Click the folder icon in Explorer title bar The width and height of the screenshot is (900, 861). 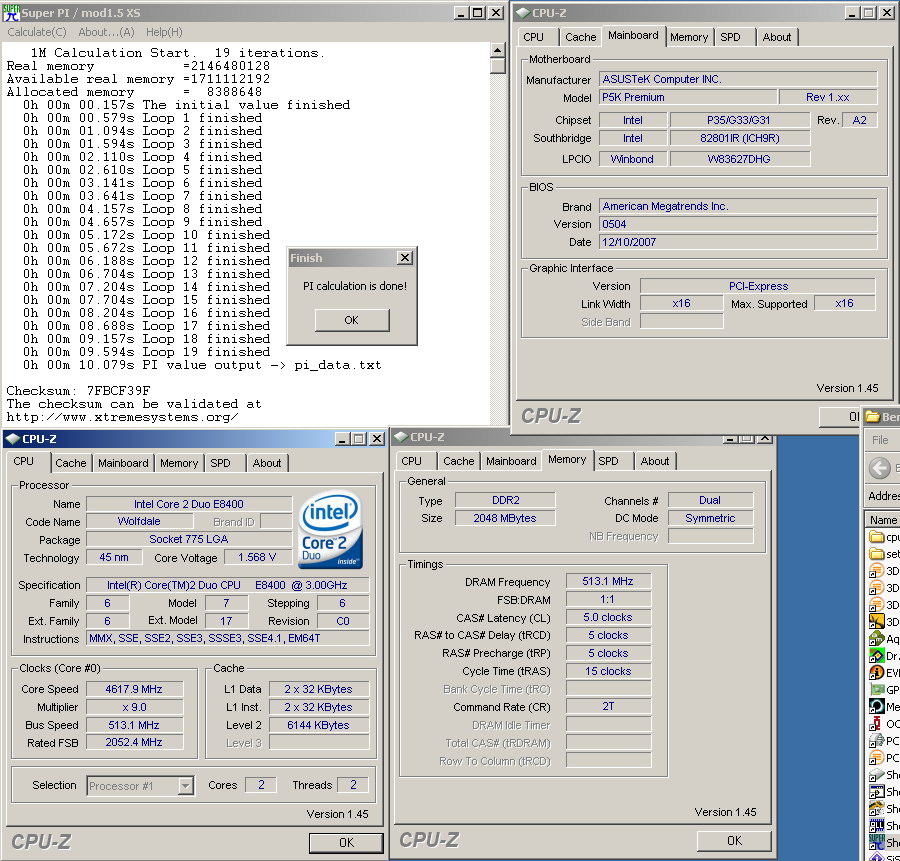point(872,417)
